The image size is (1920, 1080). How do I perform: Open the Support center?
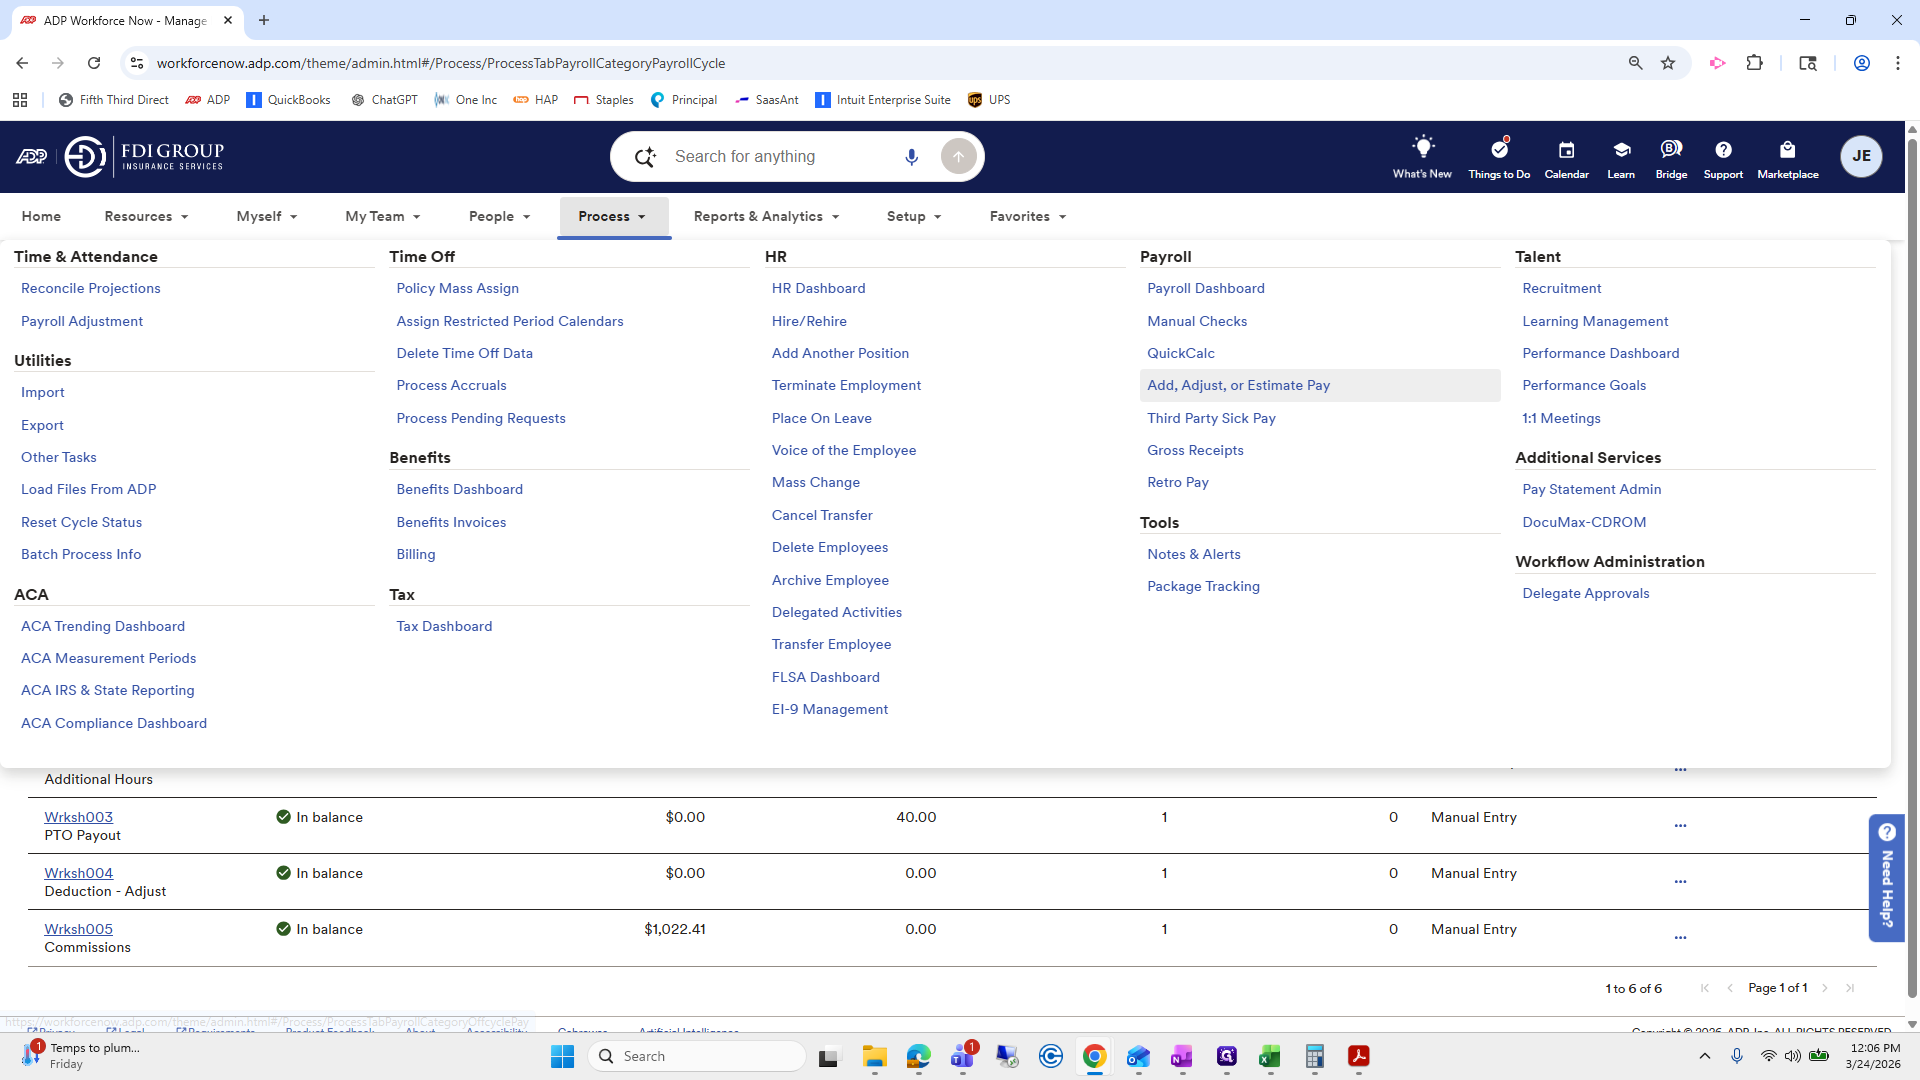[1723, 156]
